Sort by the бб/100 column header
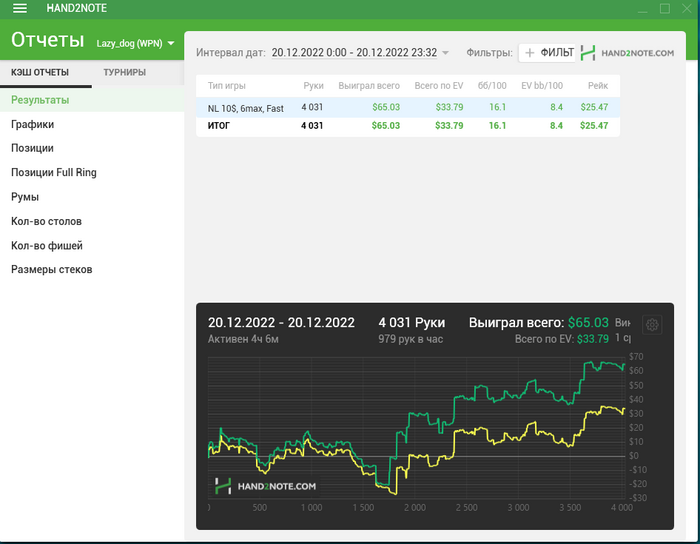The height and width of the screenshot is (544, 700). pos(492,86)
